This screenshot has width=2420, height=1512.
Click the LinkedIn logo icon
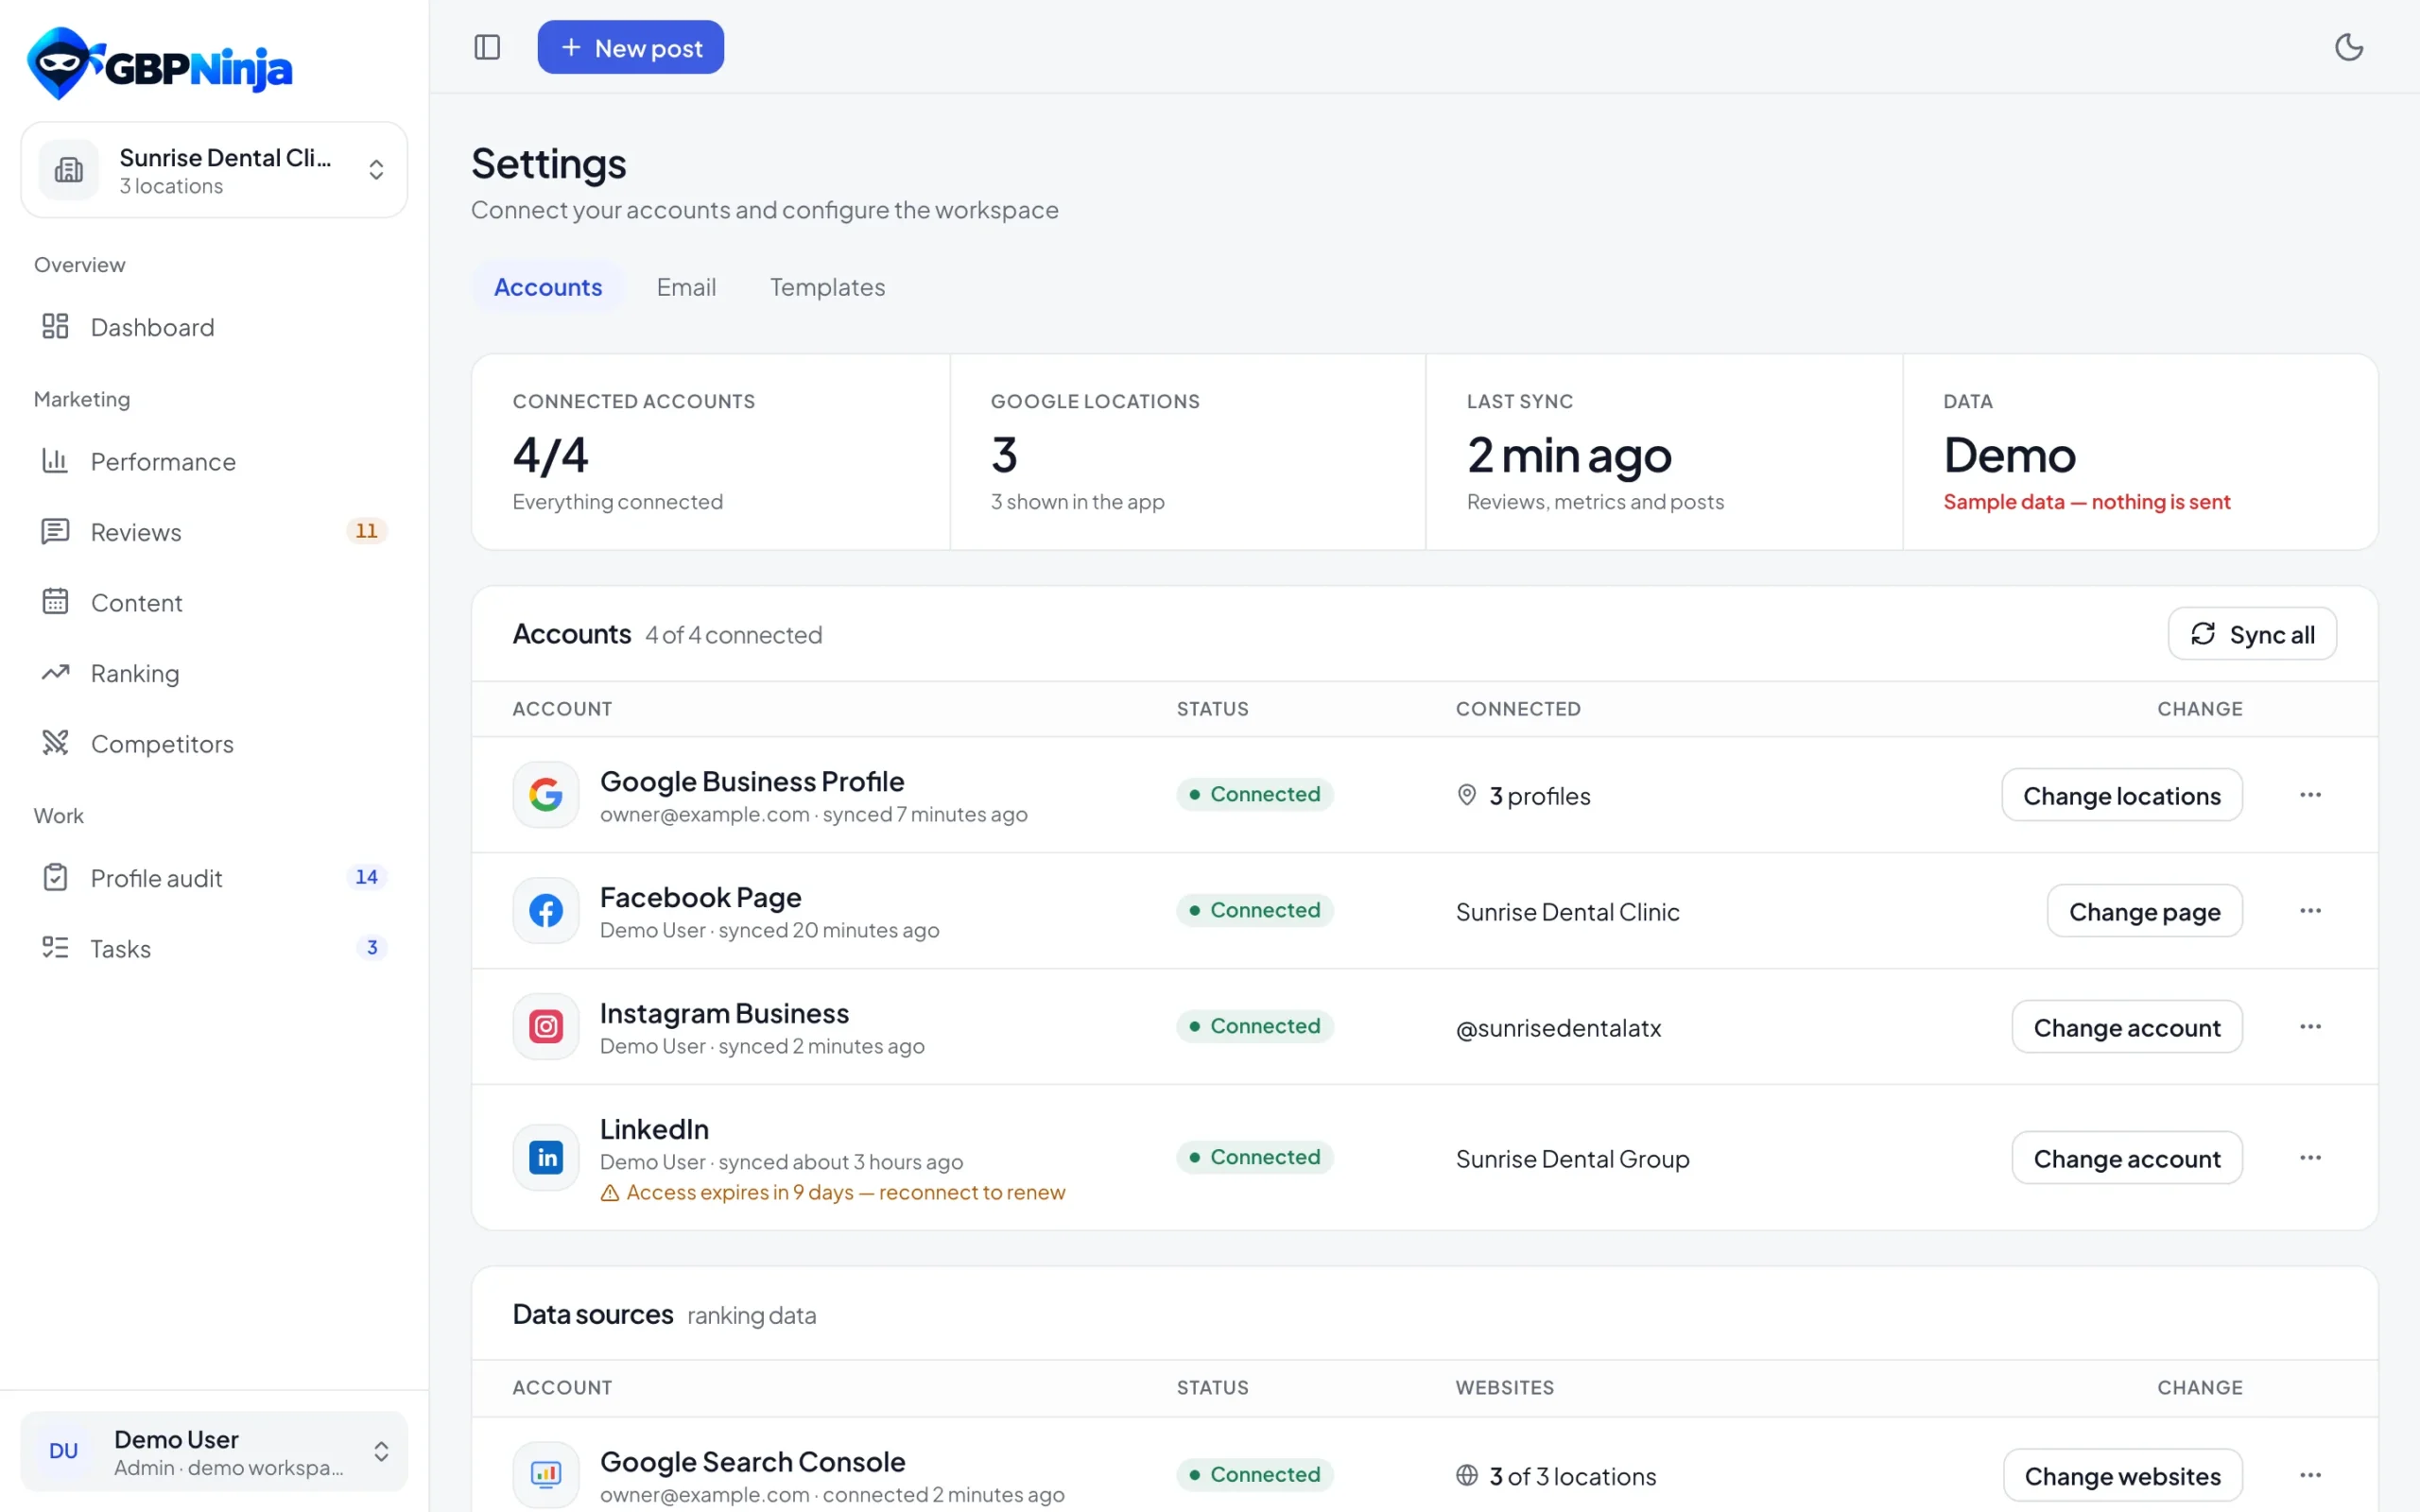[x=546, y=1158]
